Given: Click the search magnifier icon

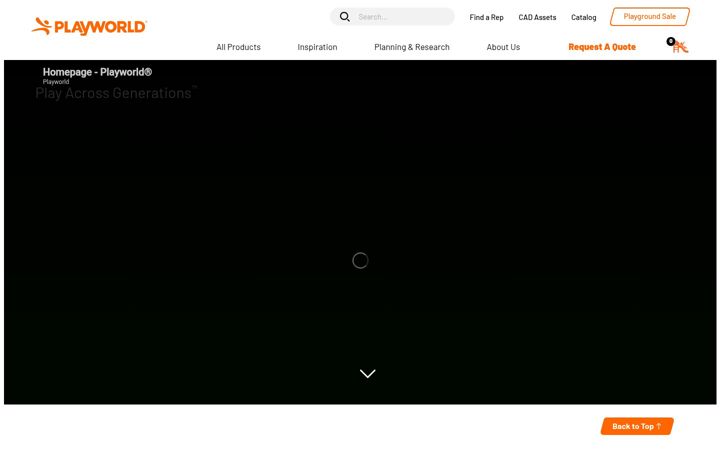Looking at the screenshot, I should [344, 17].
